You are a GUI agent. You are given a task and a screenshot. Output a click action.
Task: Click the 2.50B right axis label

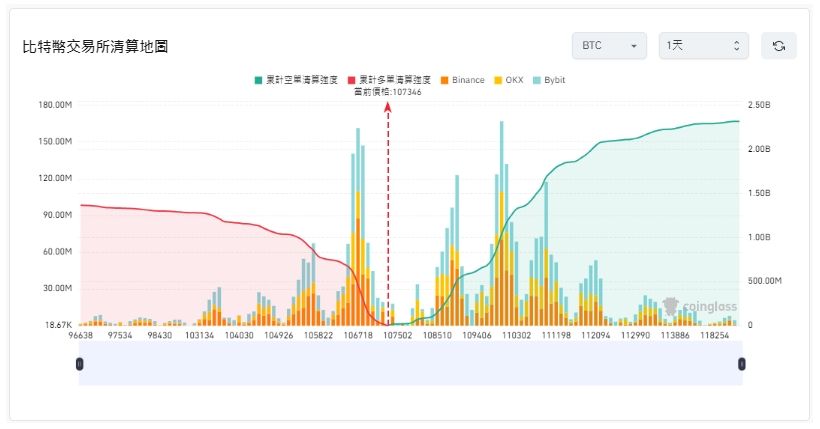click(x=759, y=105)
